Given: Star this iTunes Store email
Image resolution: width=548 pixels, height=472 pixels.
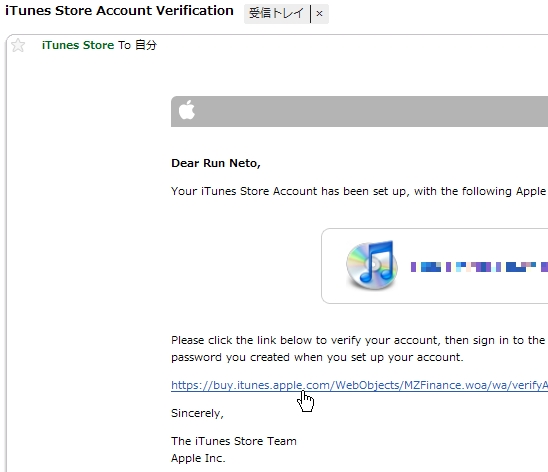Looking at the screenshot, I should [x=18, y=45].
